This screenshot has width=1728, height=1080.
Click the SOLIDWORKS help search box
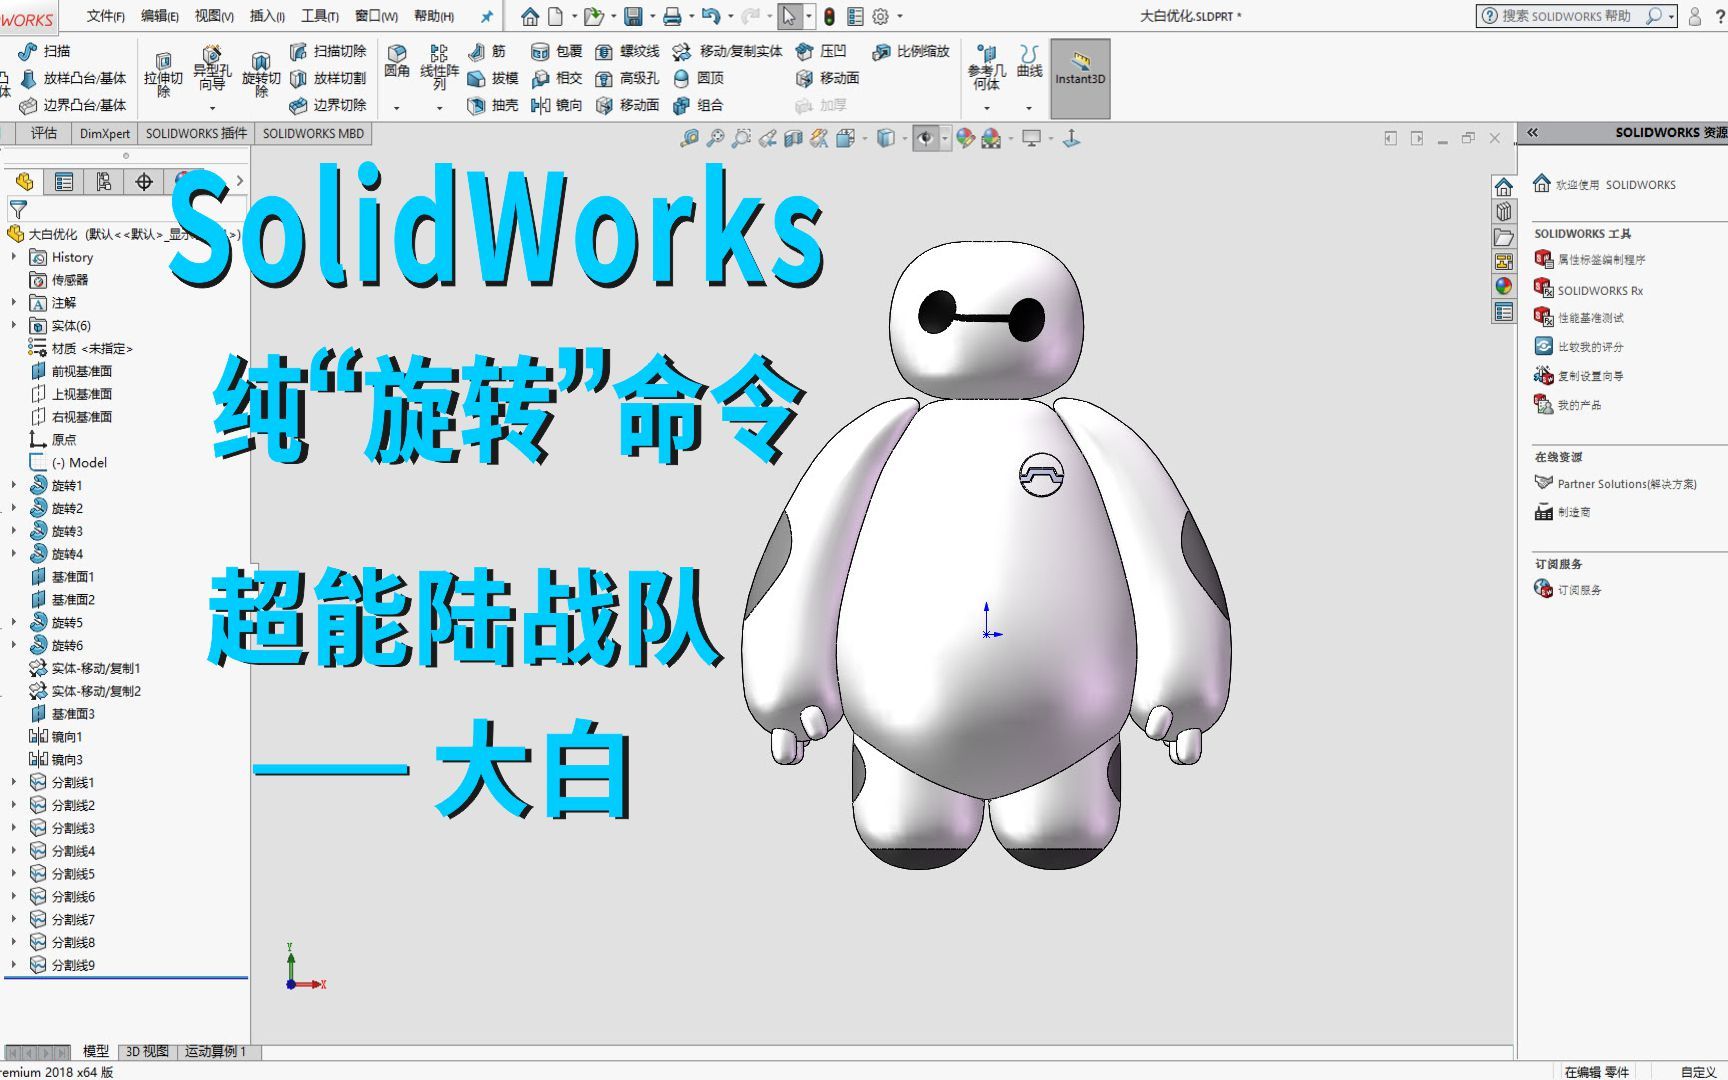coord(1570,16)
